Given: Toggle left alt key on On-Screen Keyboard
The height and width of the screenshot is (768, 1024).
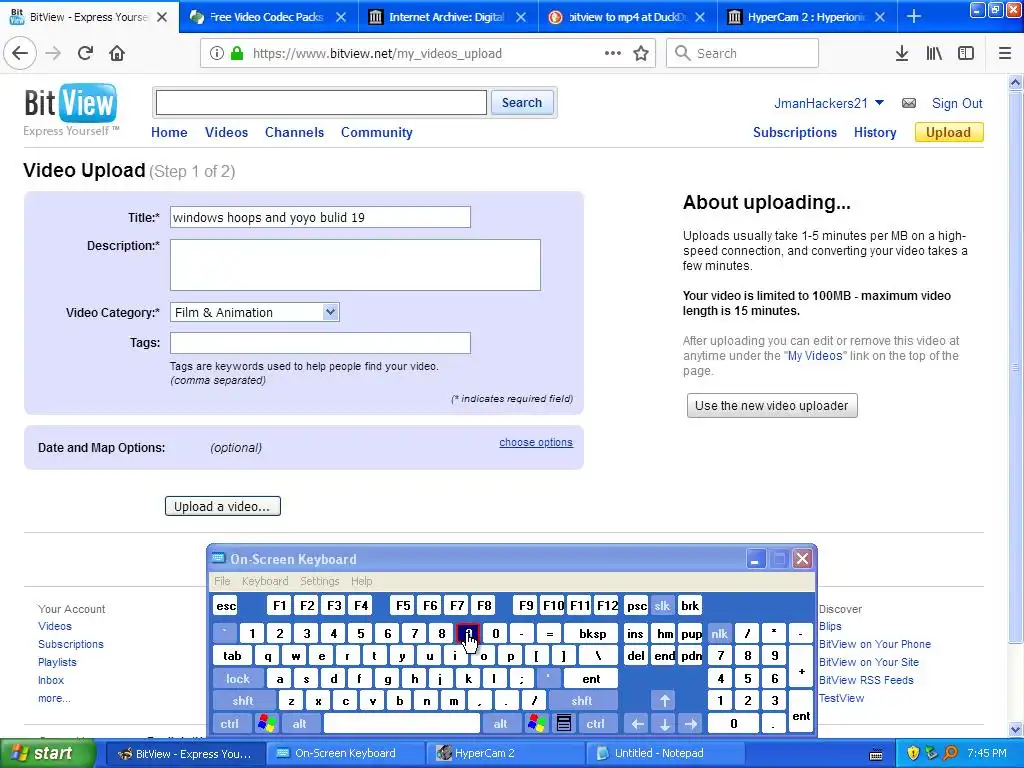Looking at the screenshot, I should click(x=300, y=724).
